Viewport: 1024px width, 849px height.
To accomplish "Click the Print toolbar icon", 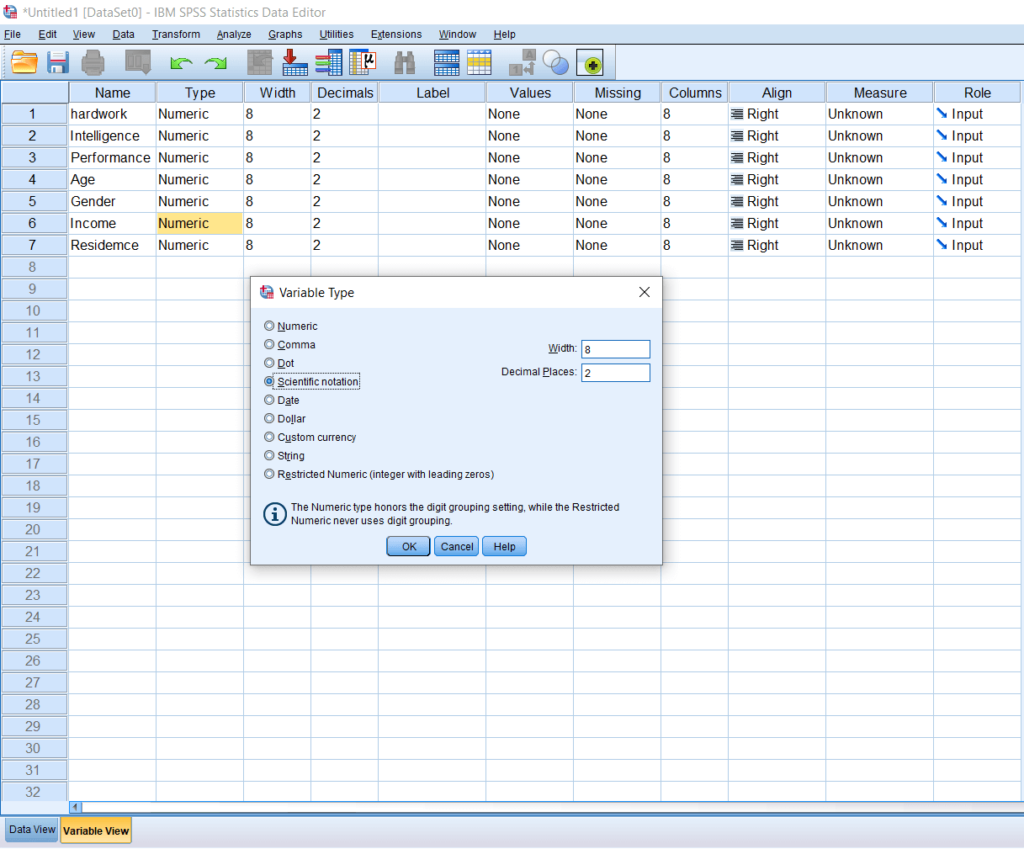I will pyautogui.click(x=90, y=62).
